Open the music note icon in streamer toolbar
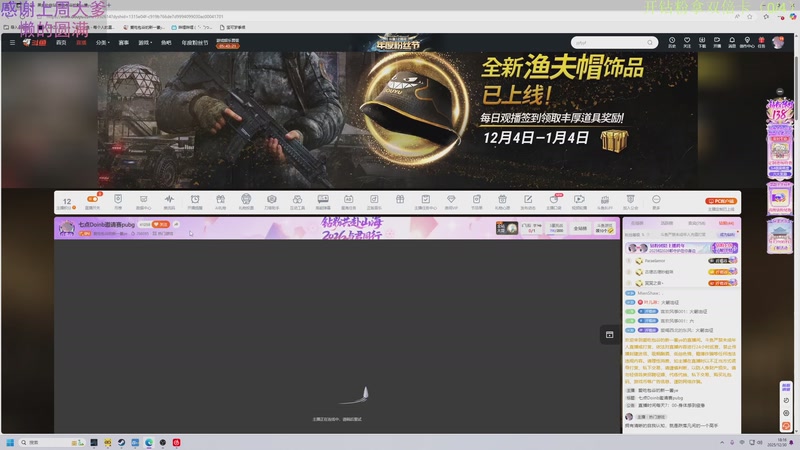Image resolution: width=800 pixels, height=450 pixels. 374,199
